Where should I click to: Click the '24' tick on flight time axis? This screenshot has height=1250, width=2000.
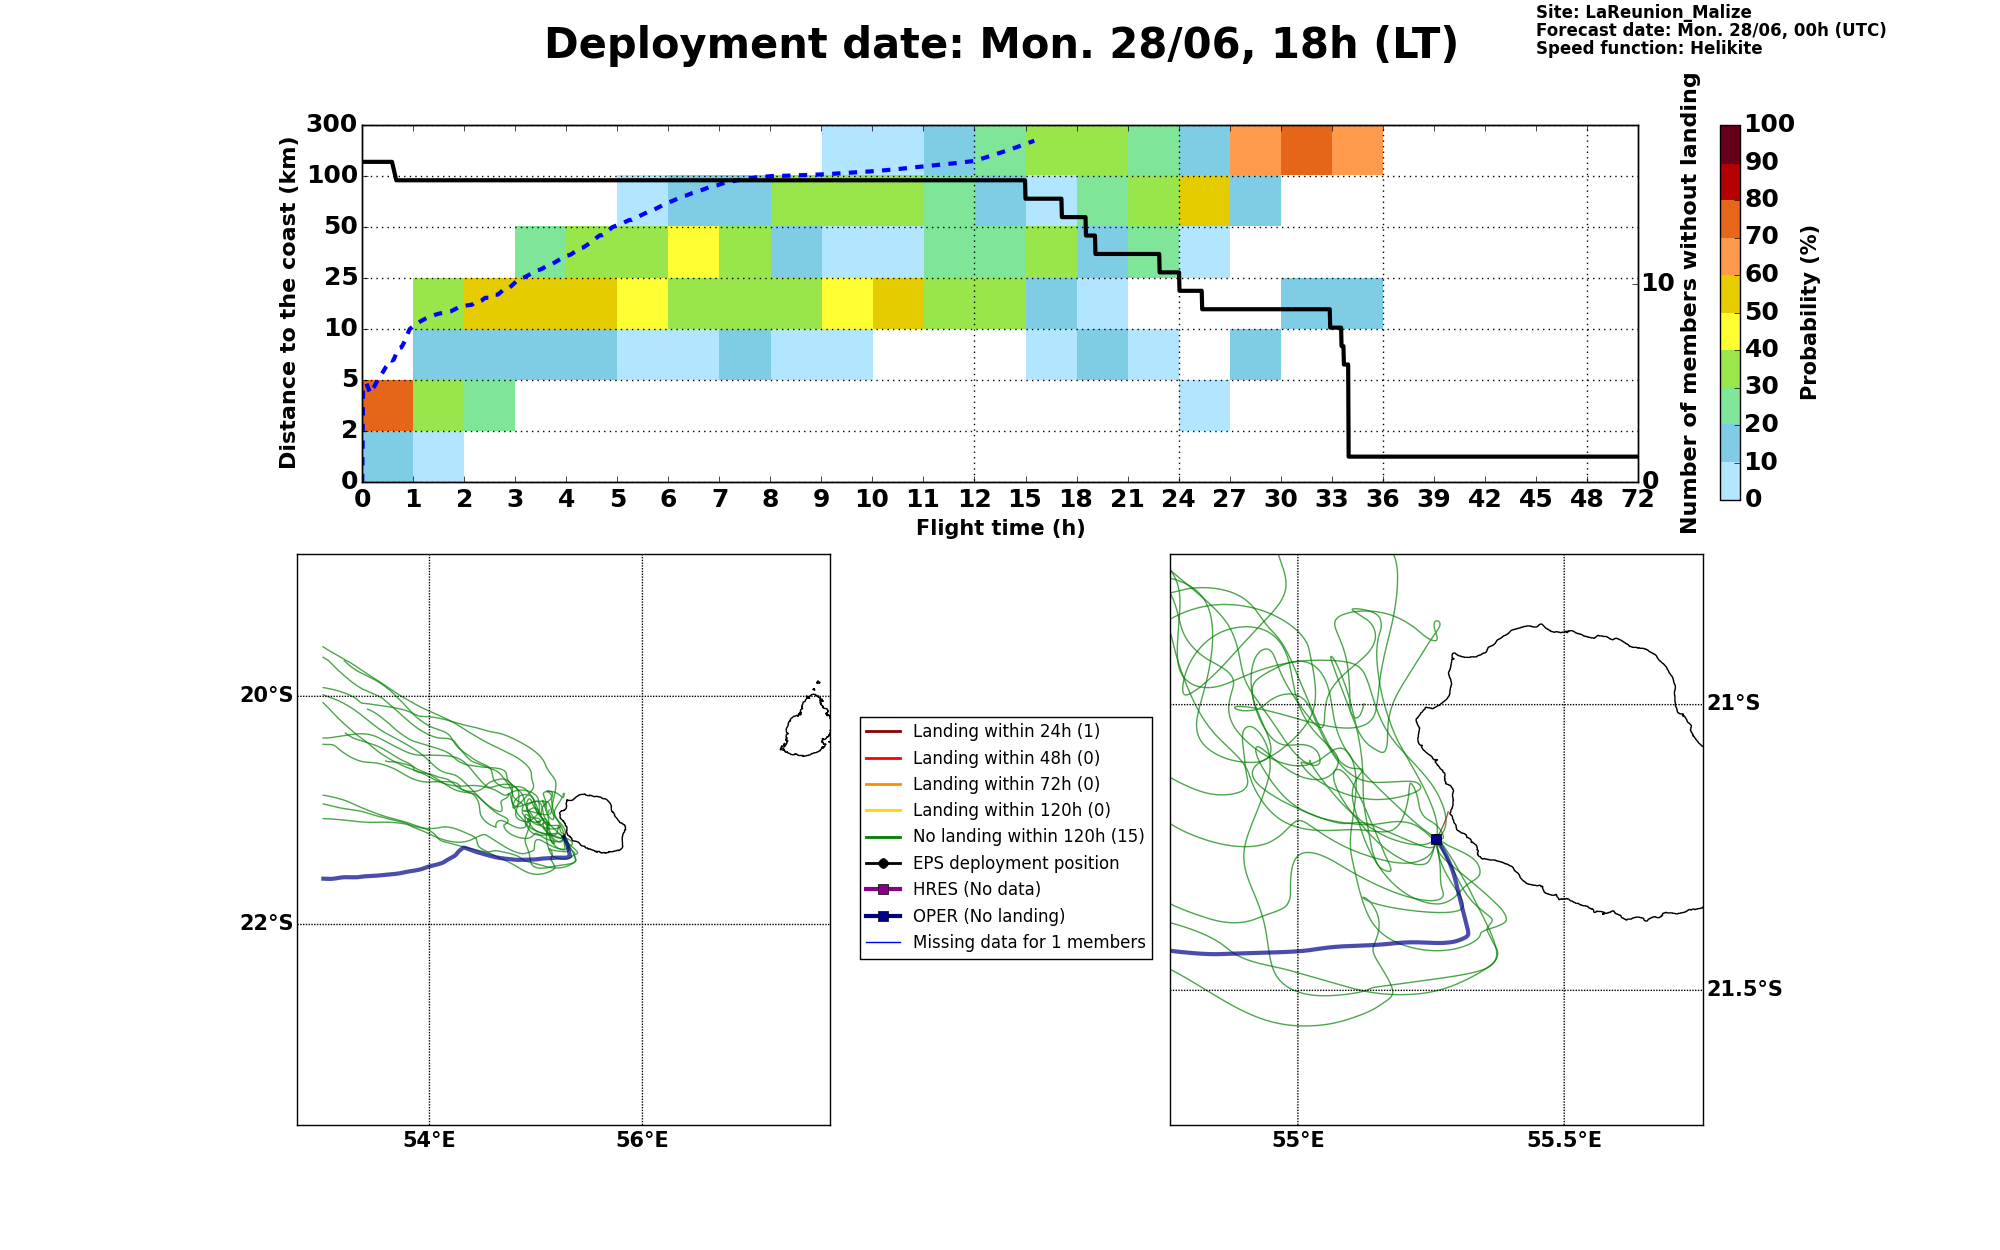1179,499
